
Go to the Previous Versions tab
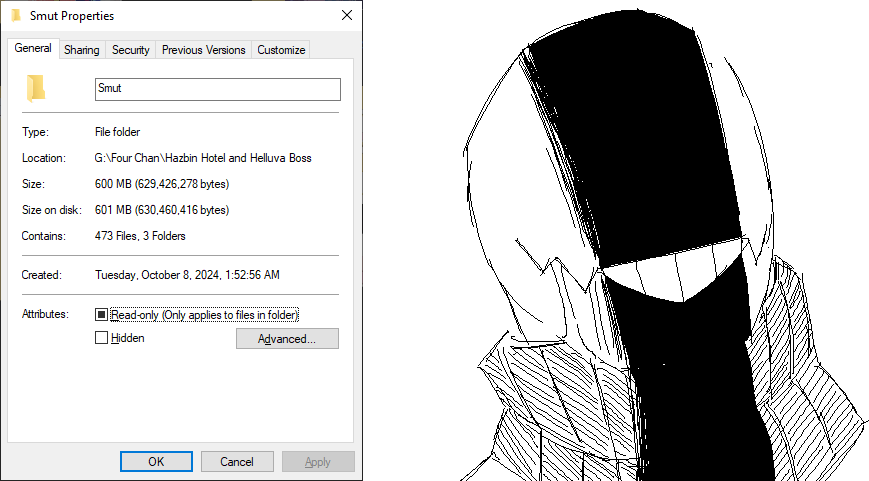203,50
